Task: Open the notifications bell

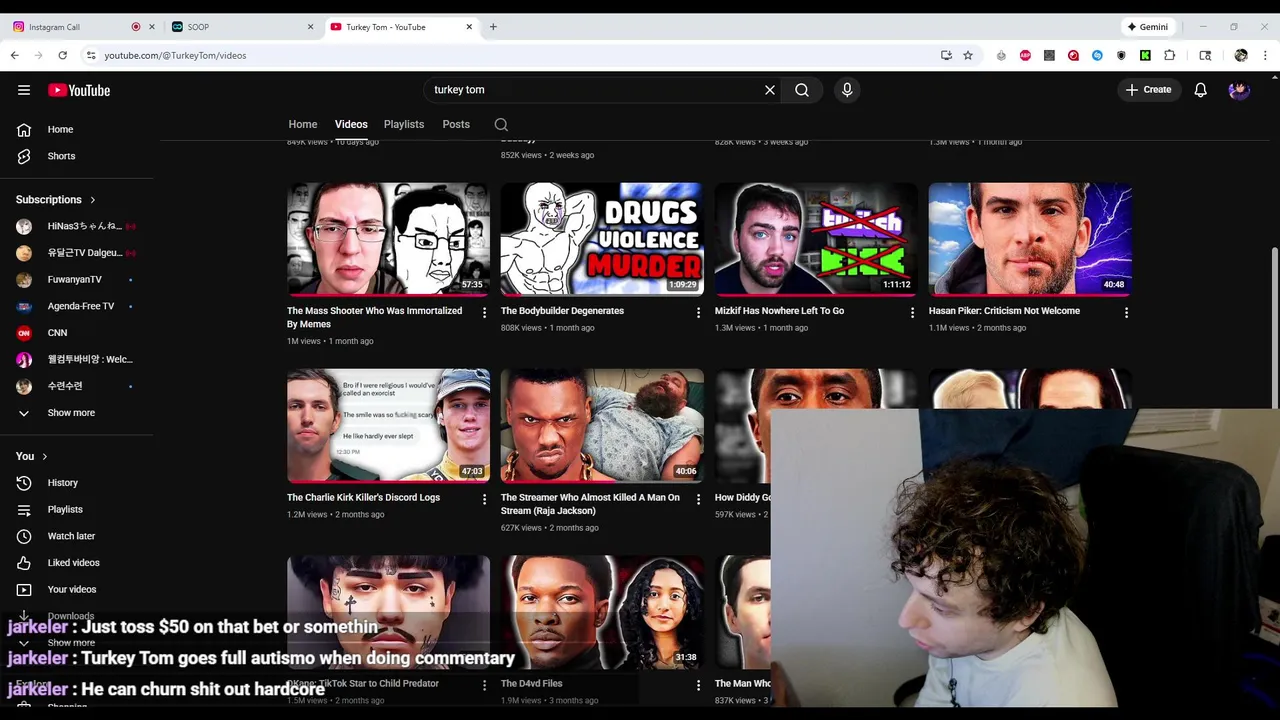Action: click(1201, 90)
